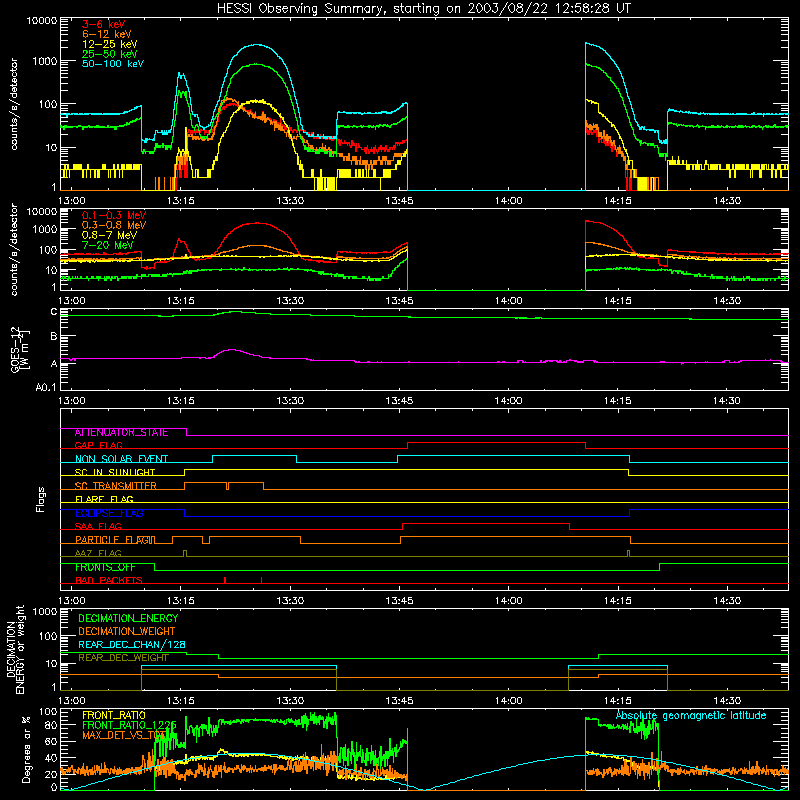Click the orange 'SC_TRANSMITTER' flag label
This screenshot has height=800, width=800.
click(115, 486)
